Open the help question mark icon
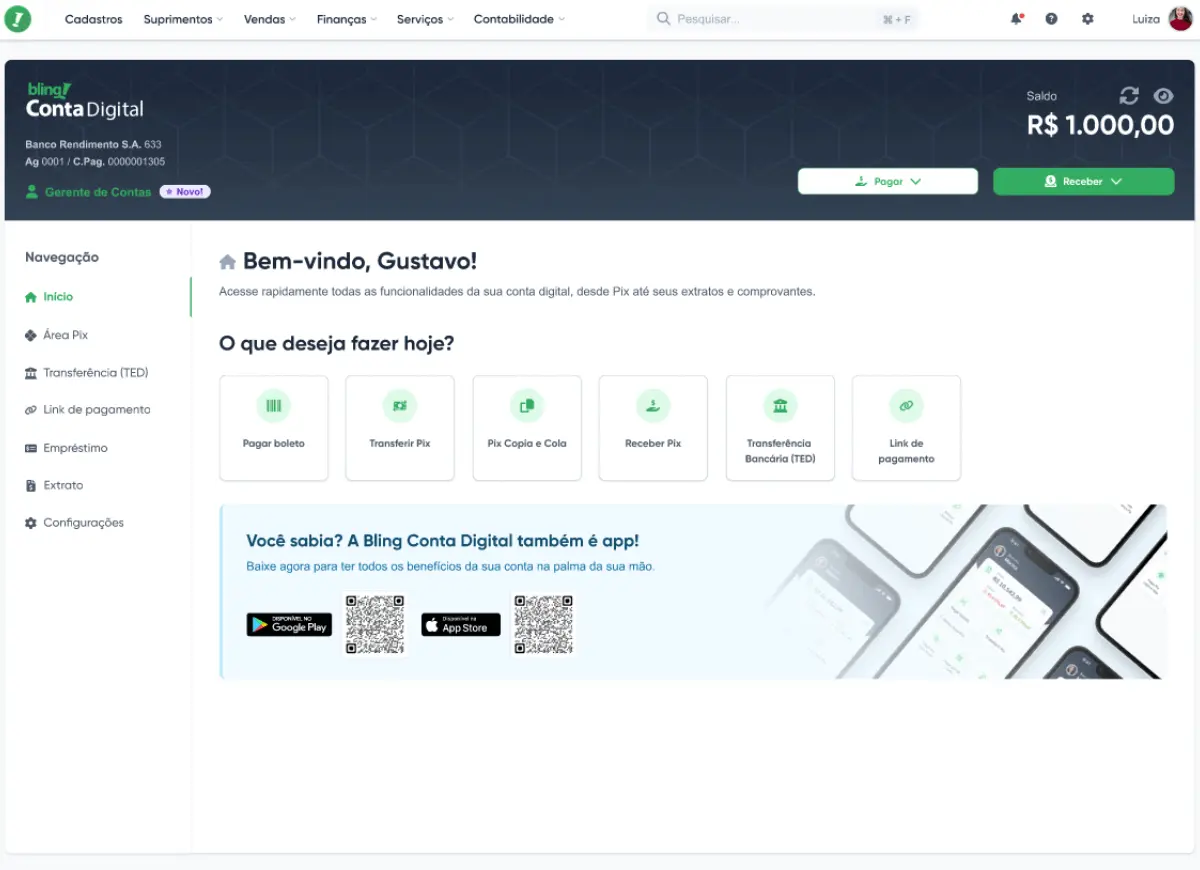This screenshot has height=870, width=1200. click(x=1051, y=19)
